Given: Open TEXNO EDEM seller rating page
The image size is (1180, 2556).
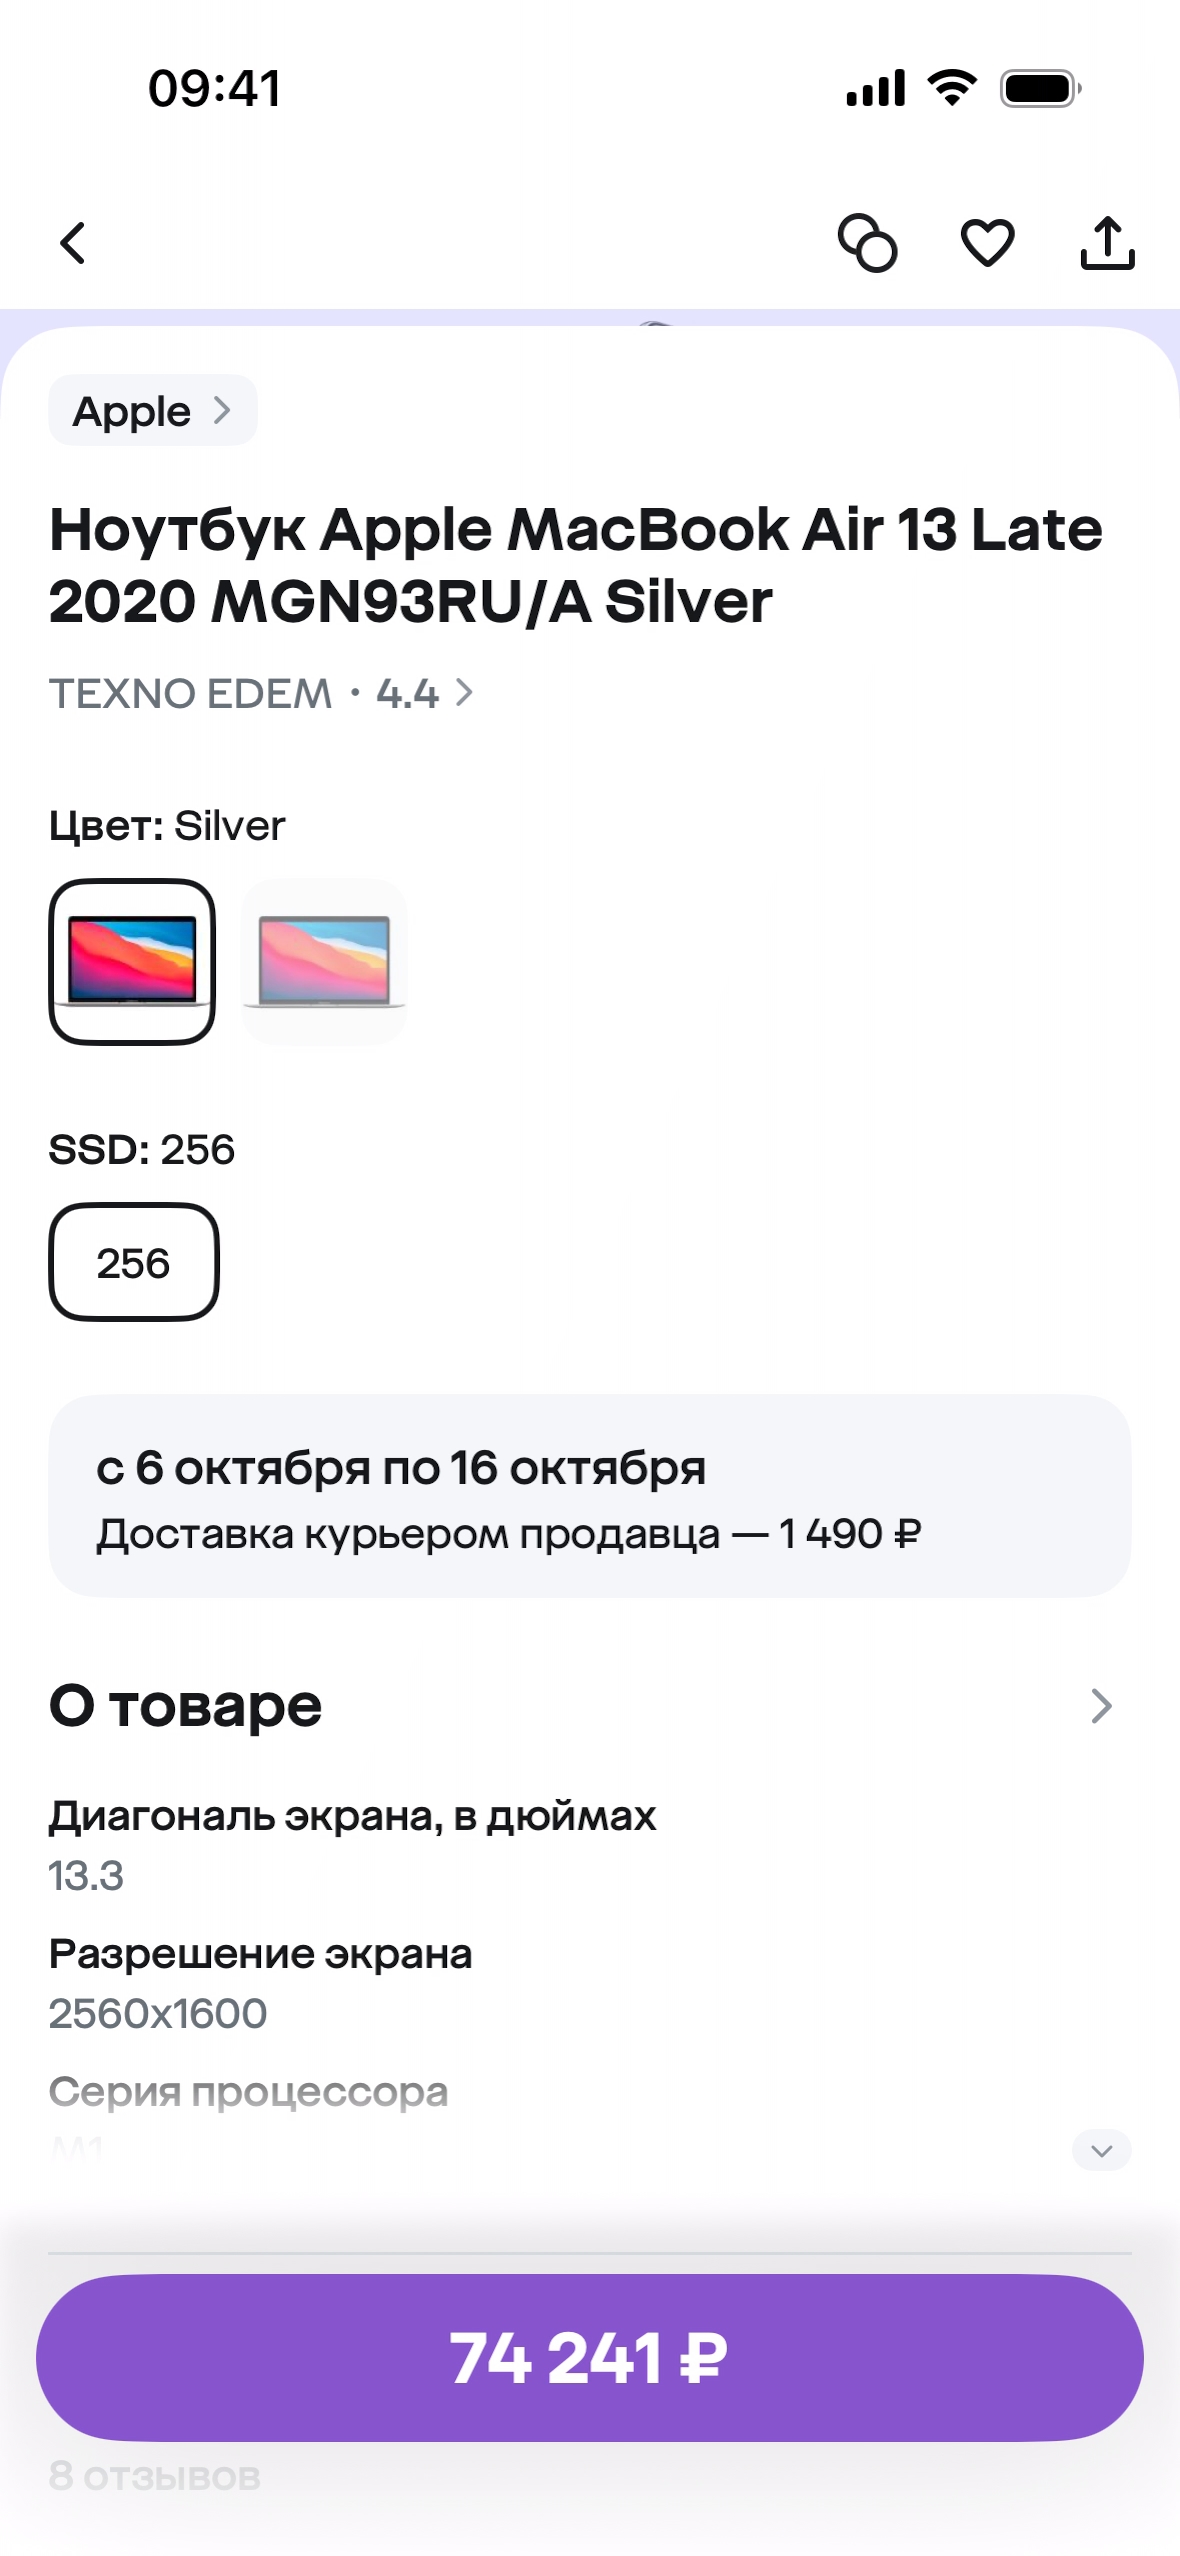Looking at the screenshot, I should tap(260, 693).
